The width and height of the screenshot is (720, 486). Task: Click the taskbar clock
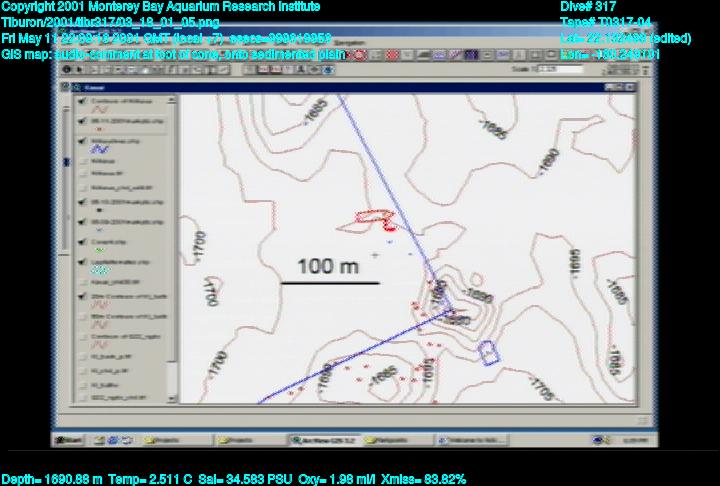(x=636, y=440)
